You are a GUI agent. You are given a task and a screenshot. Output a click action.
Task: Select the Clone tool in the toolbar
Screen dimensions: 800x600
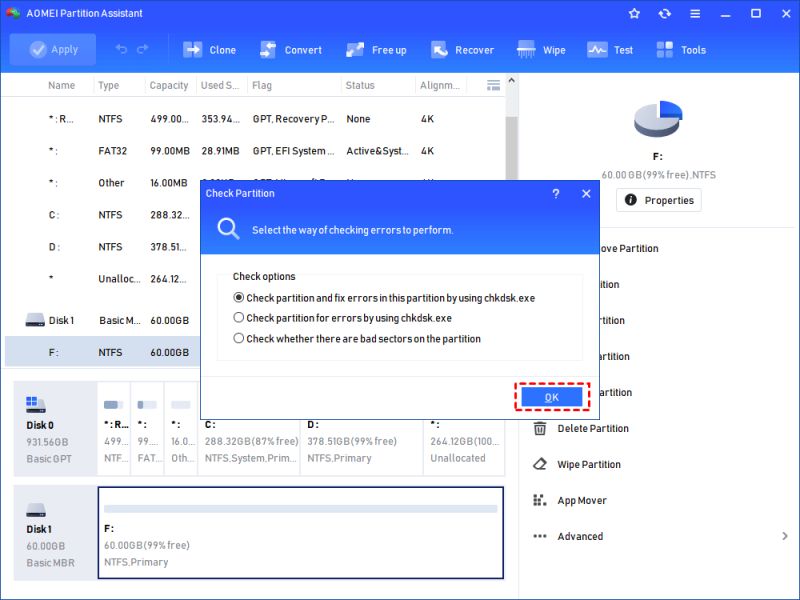click(211, 49)
